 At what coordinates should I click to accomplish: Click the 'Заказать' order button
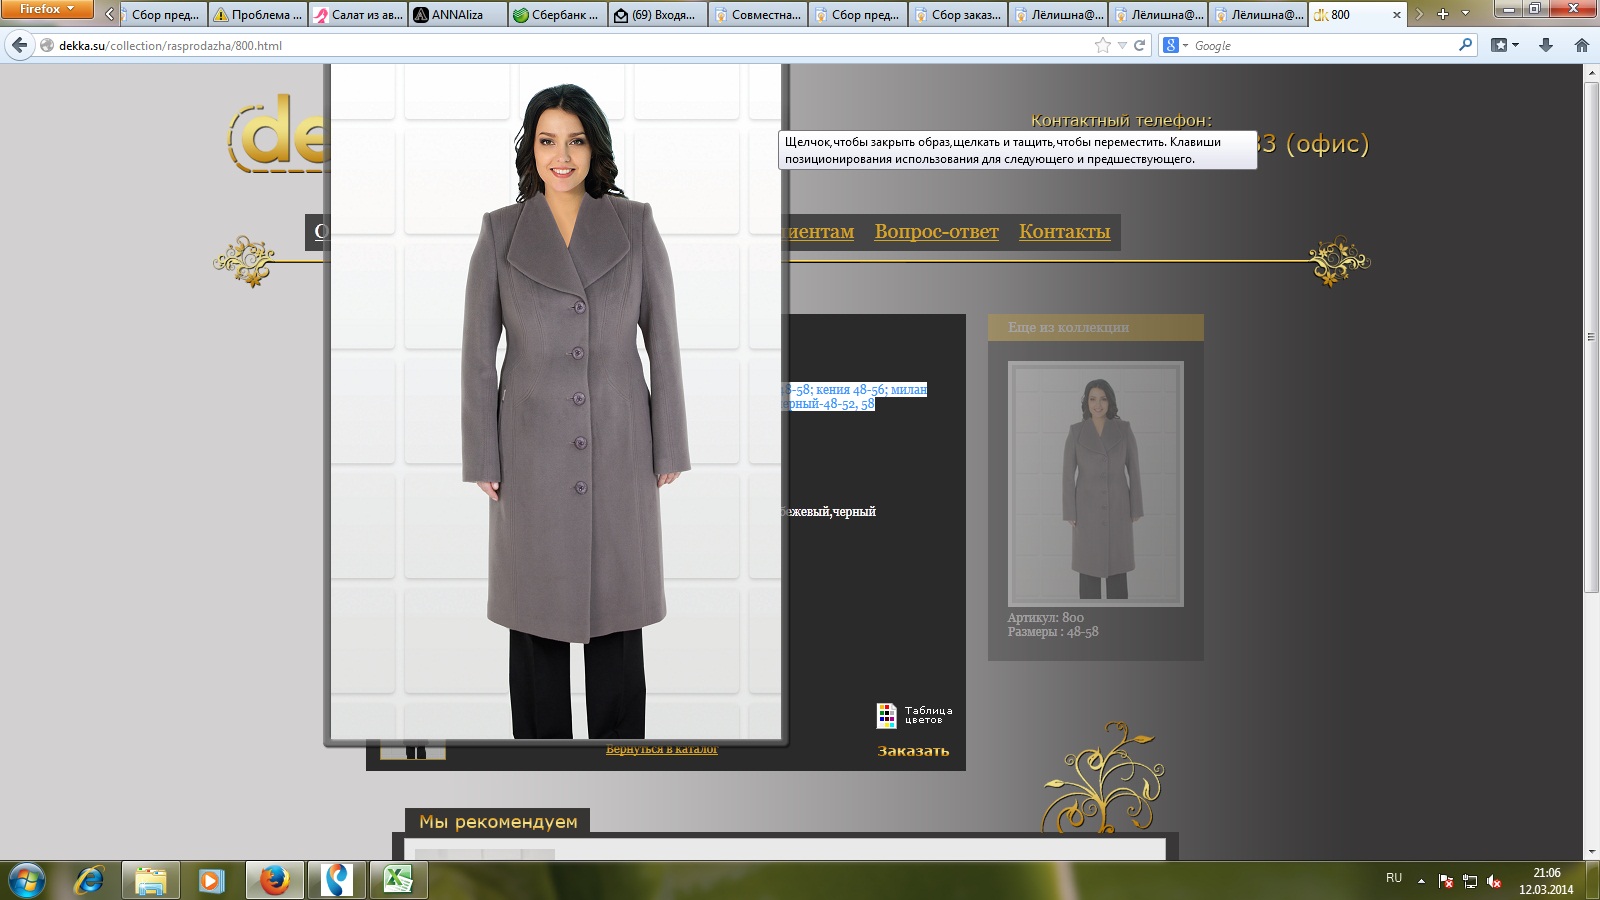point(913,751)
